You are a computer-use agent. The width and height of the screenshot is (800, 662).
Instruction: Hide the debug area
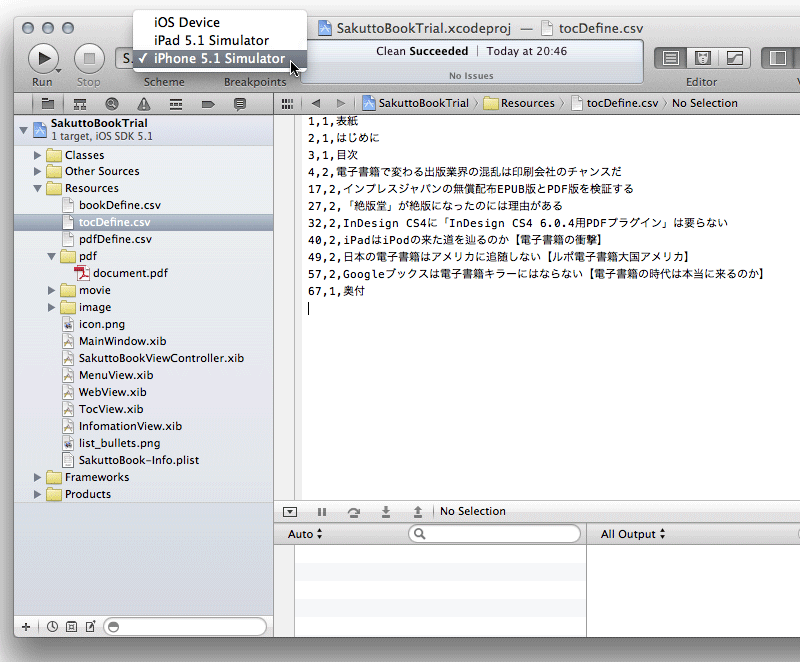[x=290, y=512]
